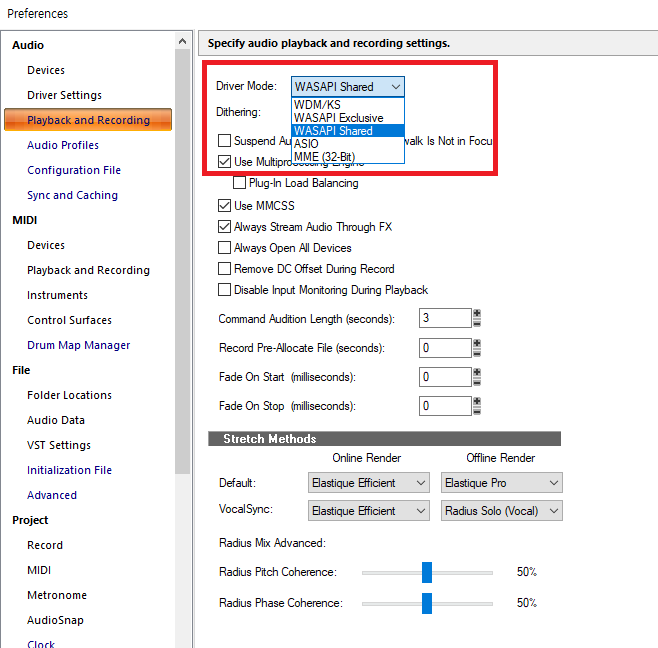658x648 pixels.
Task: Open Driver Settings page
Action: [x=64, y=95]
